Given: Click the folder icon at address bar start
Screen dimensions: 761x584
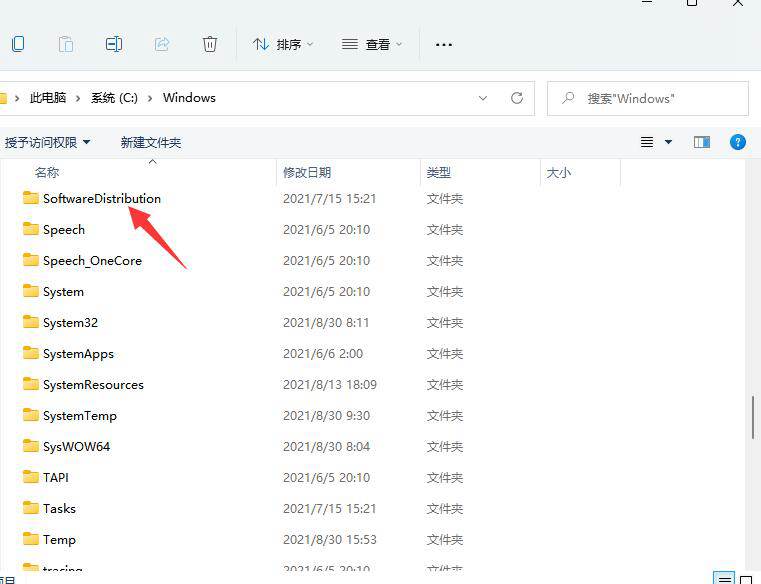Looking at the screenshot, I should point(3,99).
